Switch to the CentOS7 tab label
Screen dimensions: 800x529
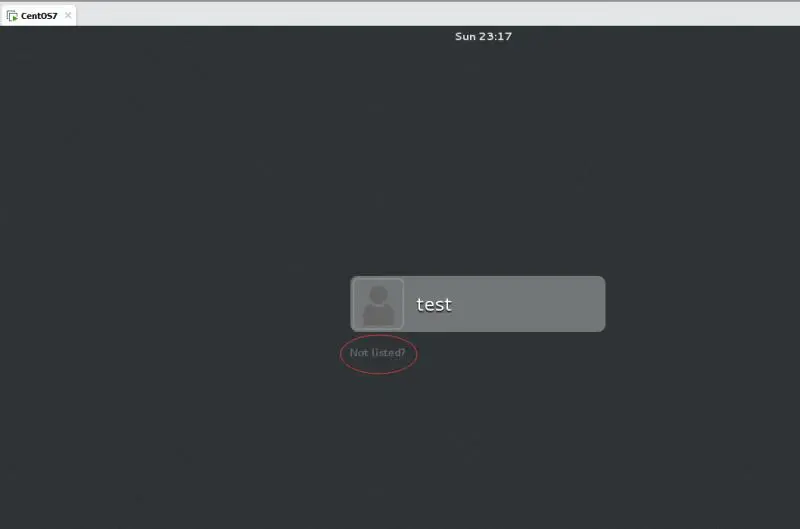(x=39, y=16)
